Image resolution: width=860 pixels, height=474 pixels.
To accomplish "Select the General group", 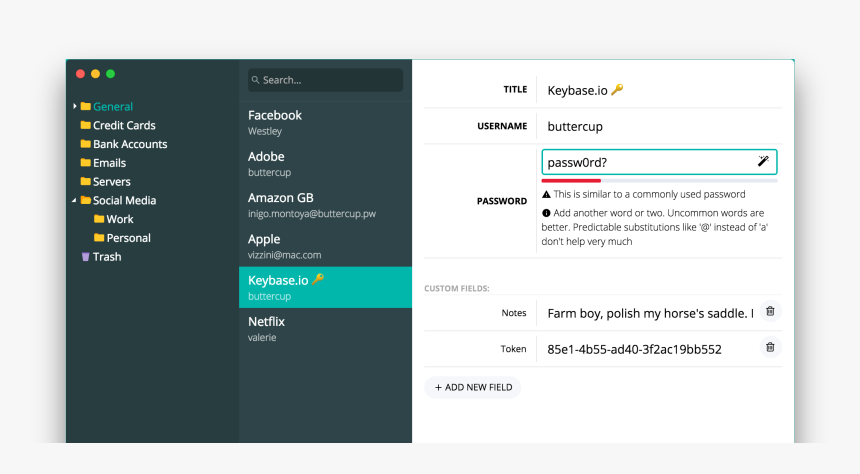I will tap(112, 106).
